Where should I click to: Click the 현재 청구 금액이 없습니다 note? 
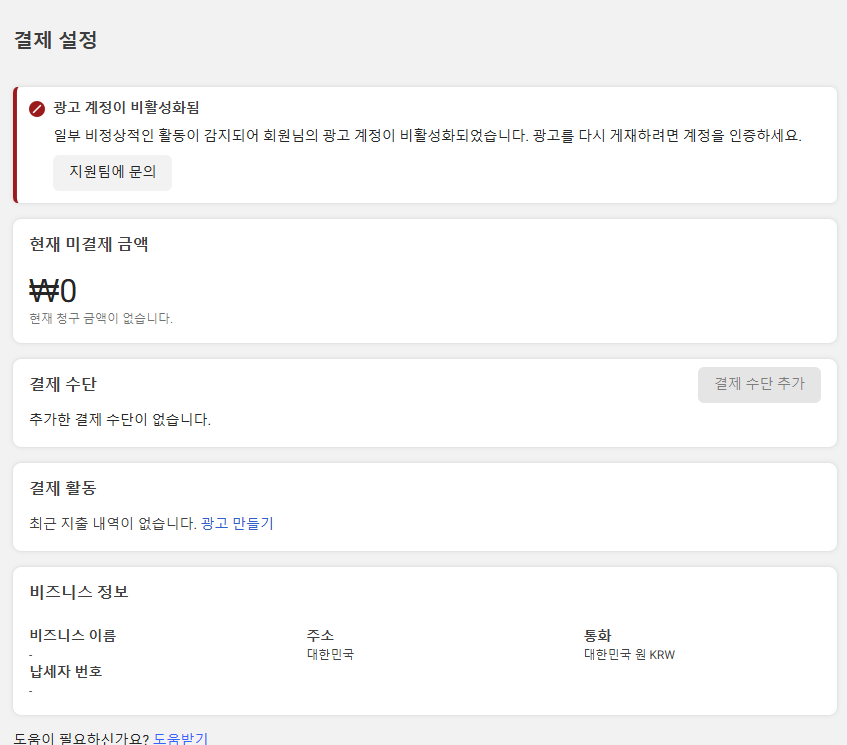click(101, 318)
